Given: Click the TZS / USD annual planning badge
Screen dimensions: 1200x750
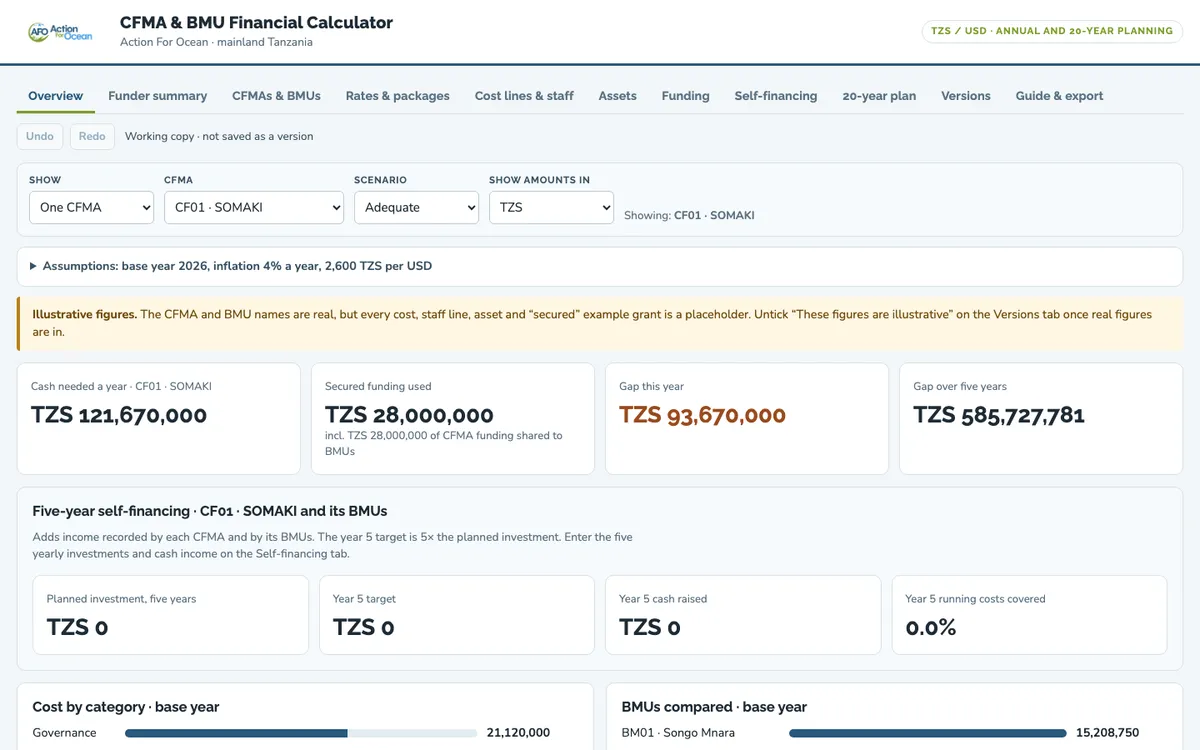Looking at the screenshot, I should point(1052,31).
